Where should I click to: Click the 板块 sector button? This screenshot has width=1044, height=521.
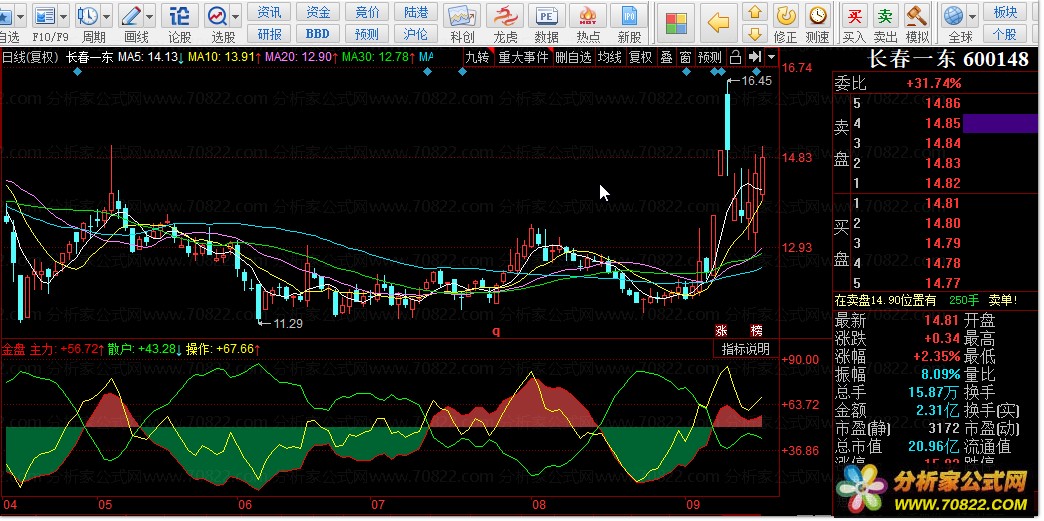(1005, 12)
